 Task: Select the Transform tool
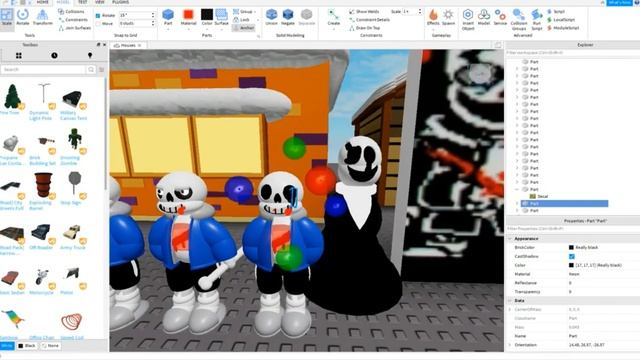42,17
